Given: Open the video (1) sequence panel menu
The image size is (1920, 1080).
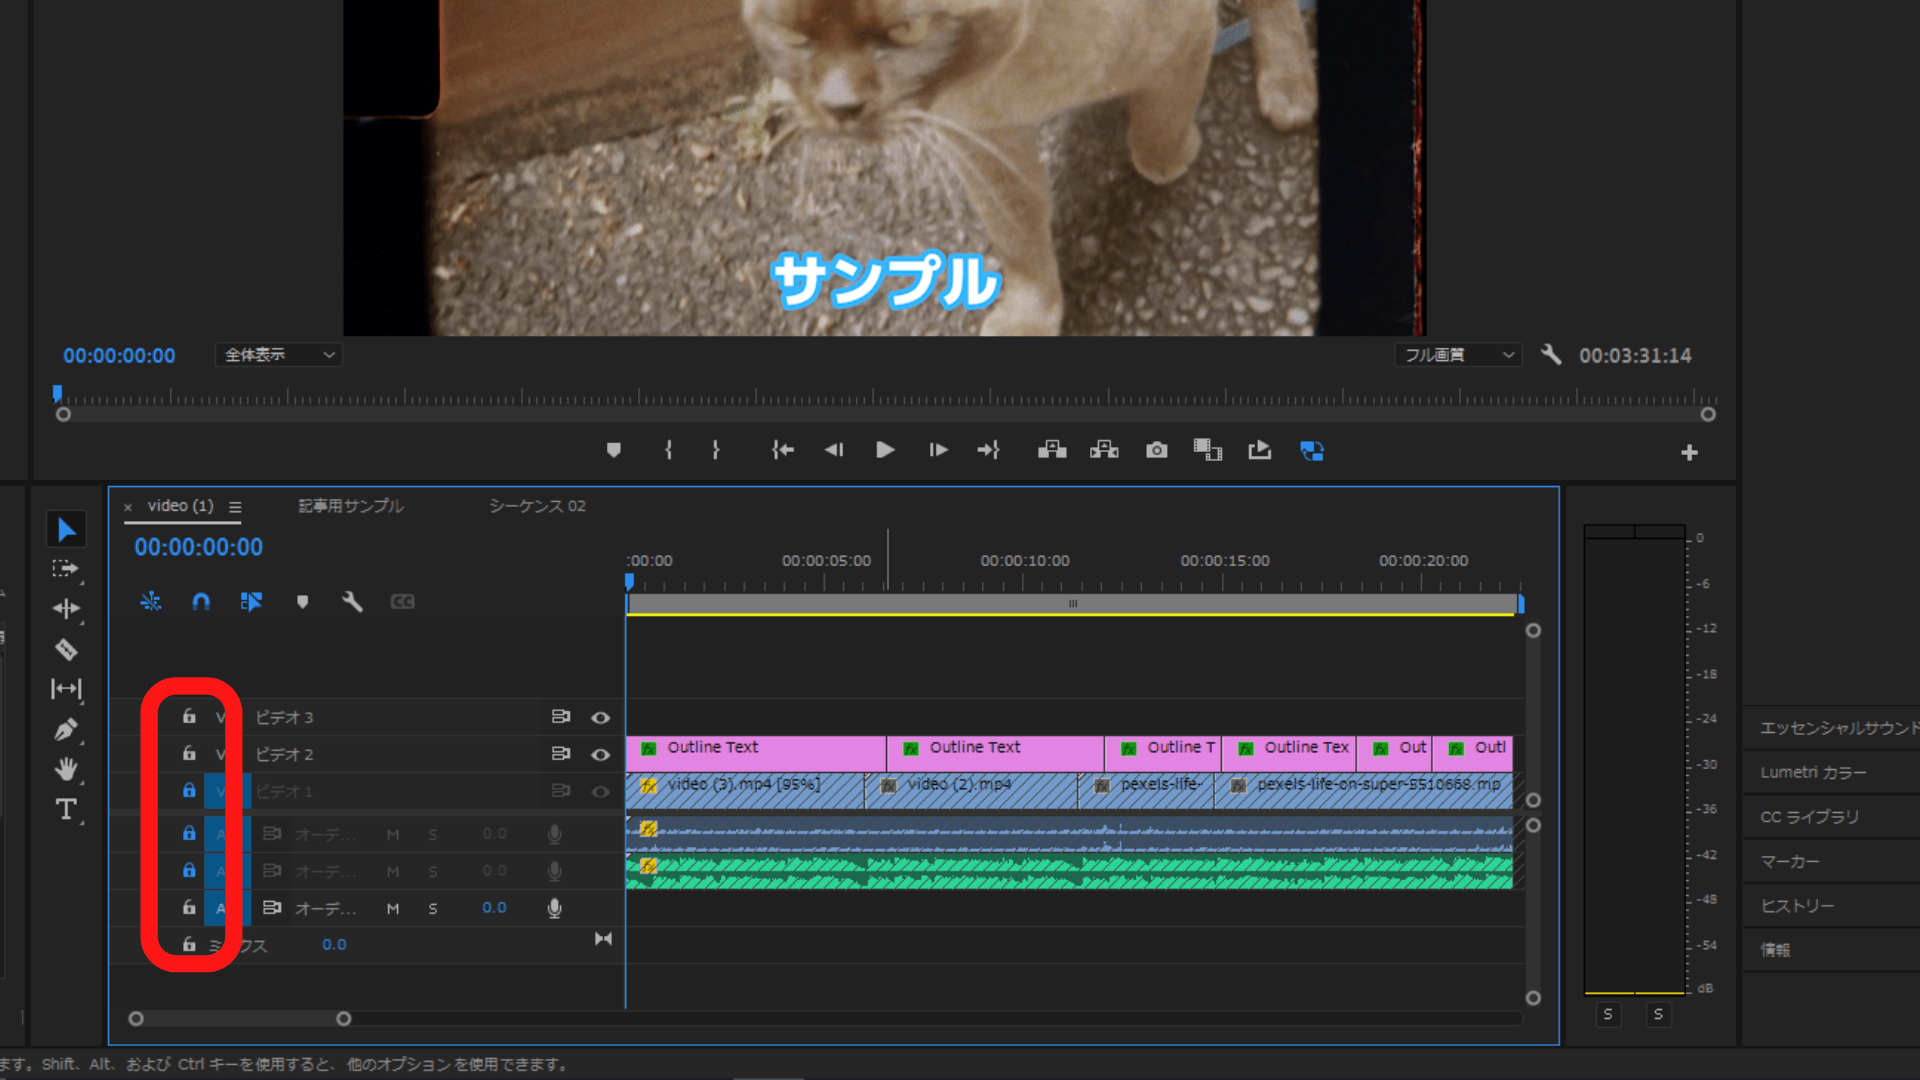Looking at the screenshot, I should tap(235, 507).
